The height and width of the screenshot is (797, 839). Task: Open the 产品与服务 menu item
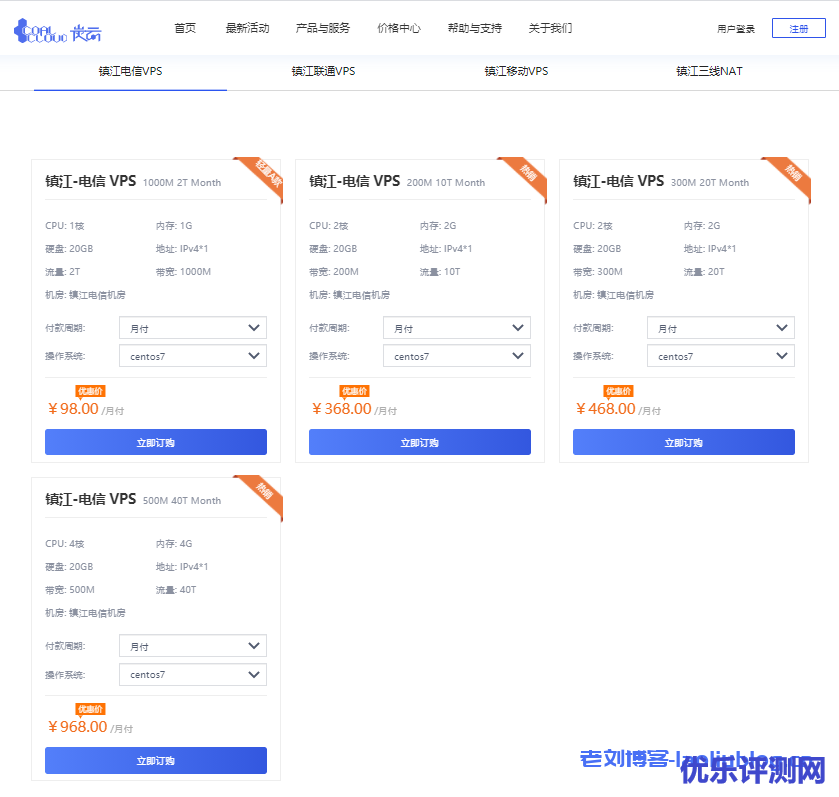tap(323, 28)
